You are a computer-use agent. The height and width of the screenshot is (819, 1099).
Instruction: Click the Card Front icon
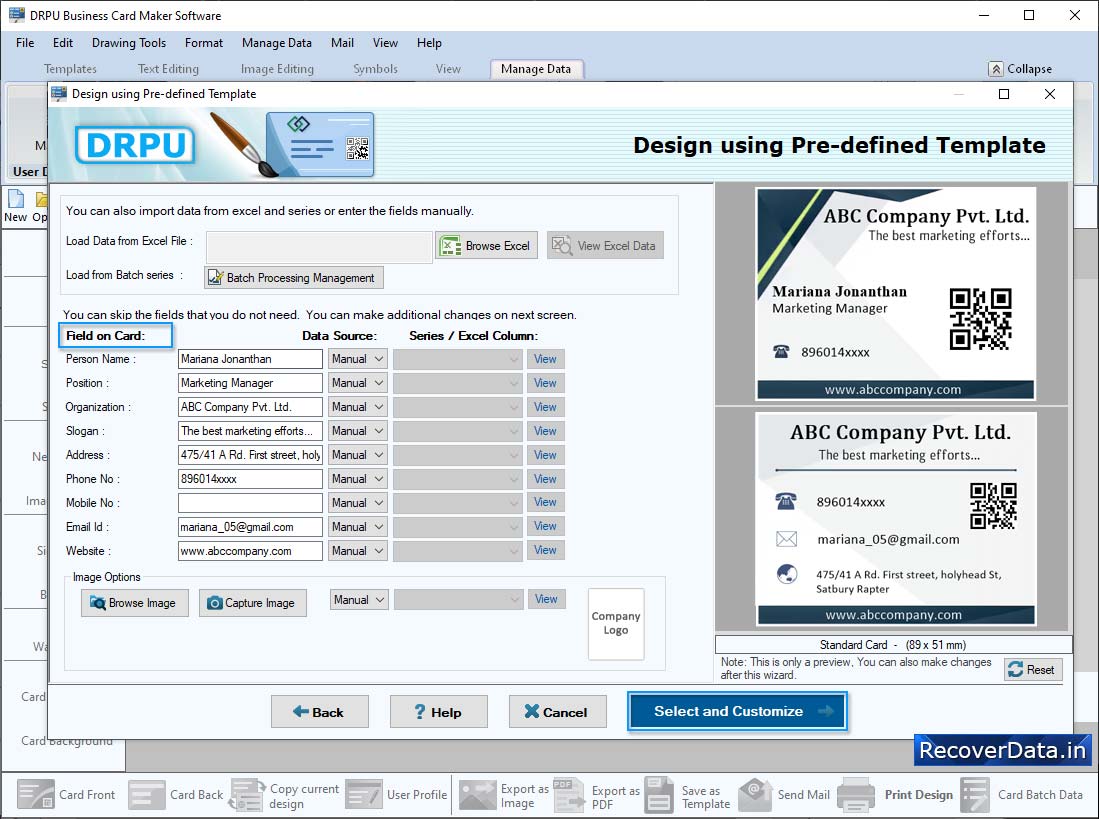pyautogui.click(x=35, y=794)
